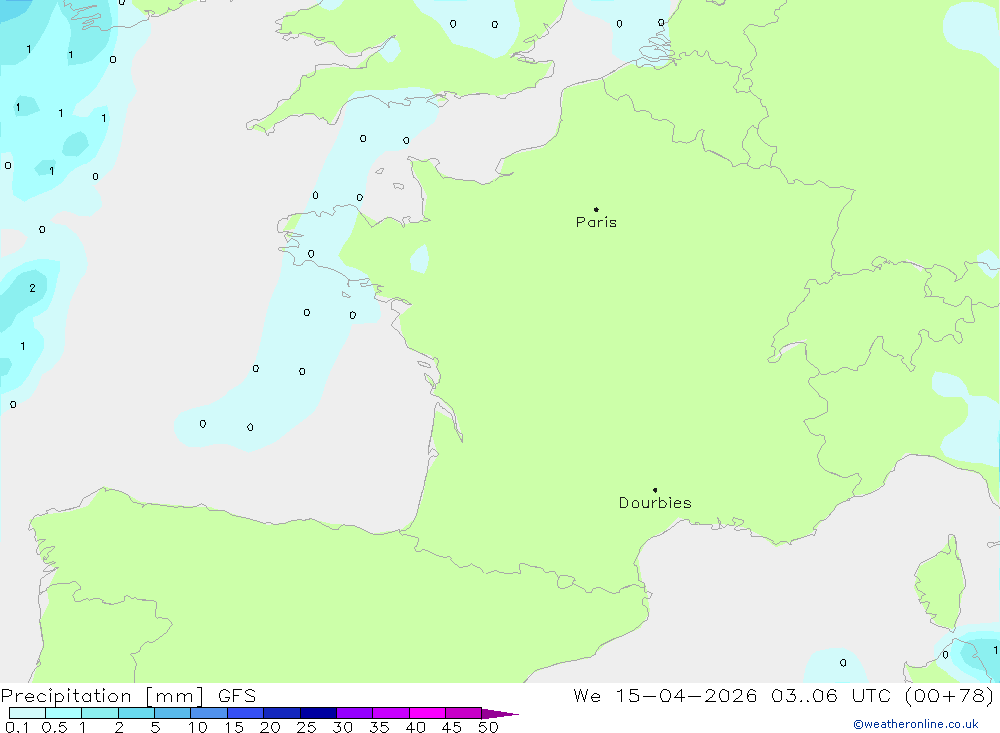Click the Paris city label
Viewport: 1000px width, 733px height.
tap(596, 222)
